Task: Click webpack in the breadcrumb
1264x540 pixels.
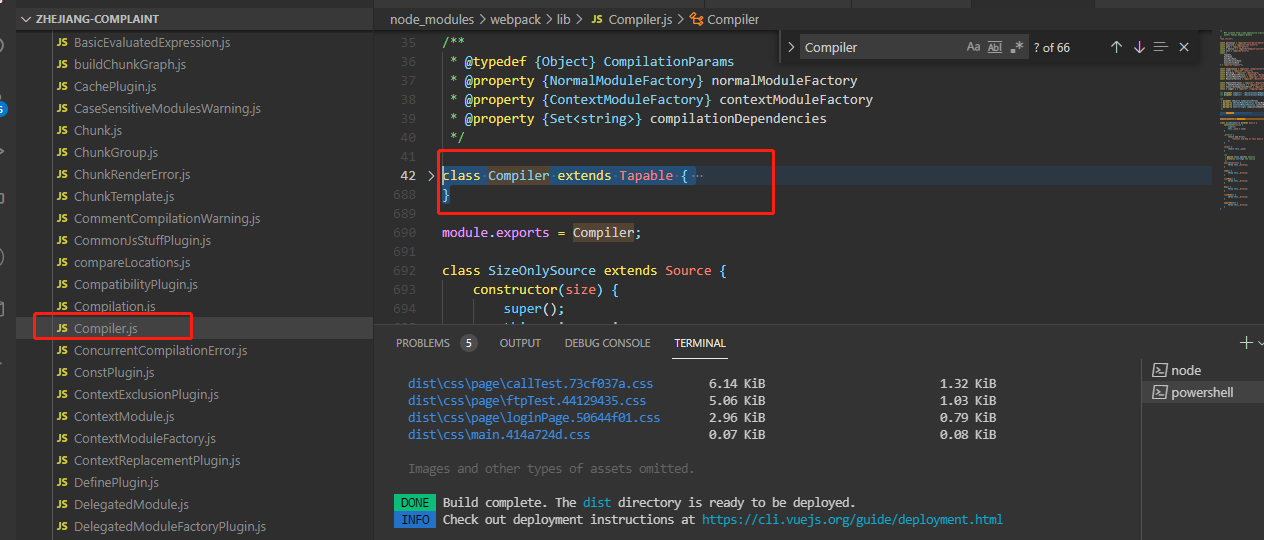Action: [514, 19]
